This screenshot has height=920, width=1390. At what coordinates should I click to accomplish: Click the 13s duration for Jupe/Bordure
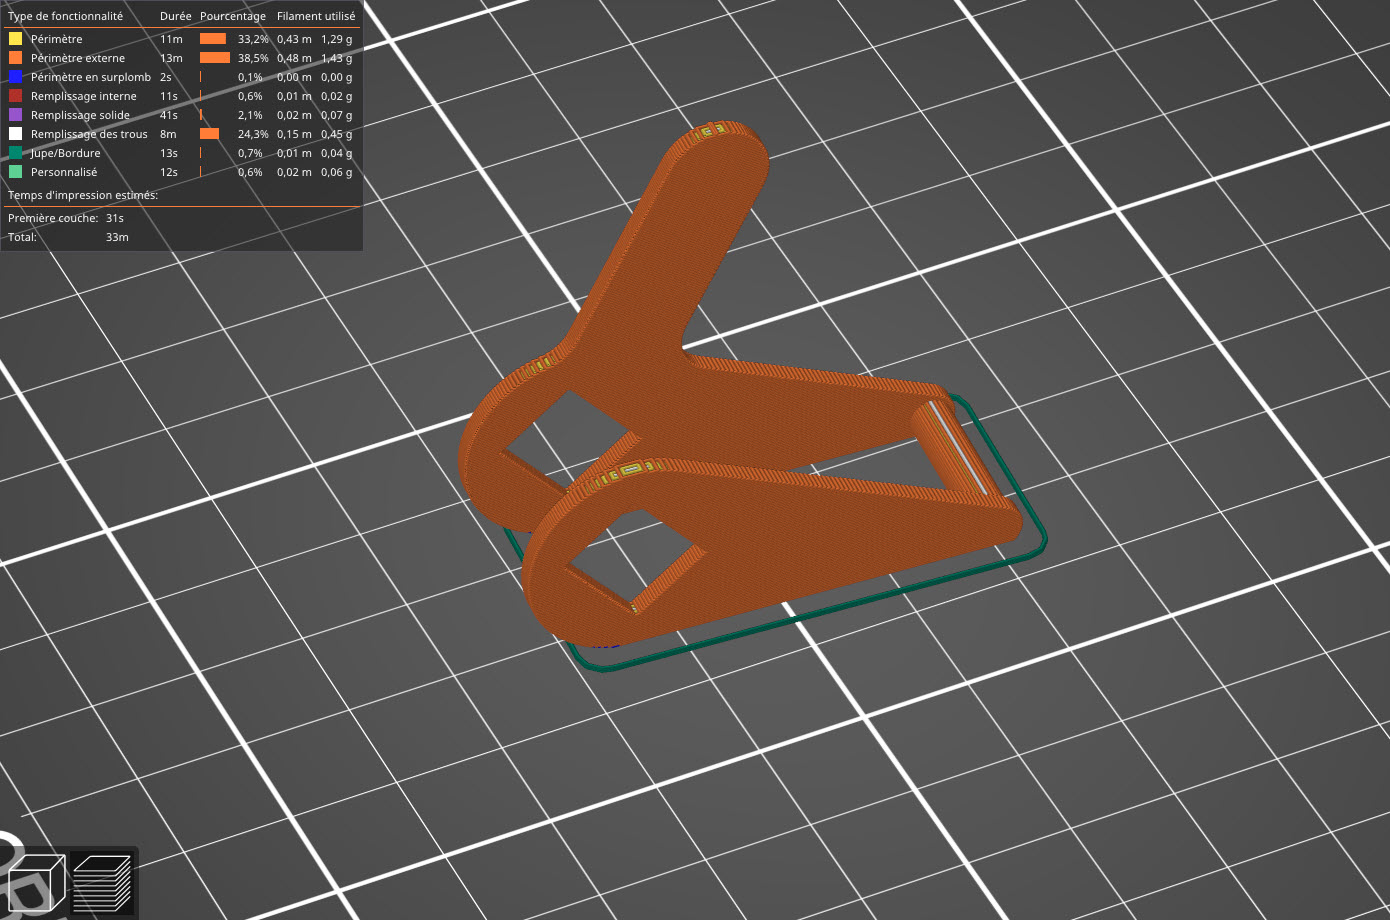(x=169, y=153)
